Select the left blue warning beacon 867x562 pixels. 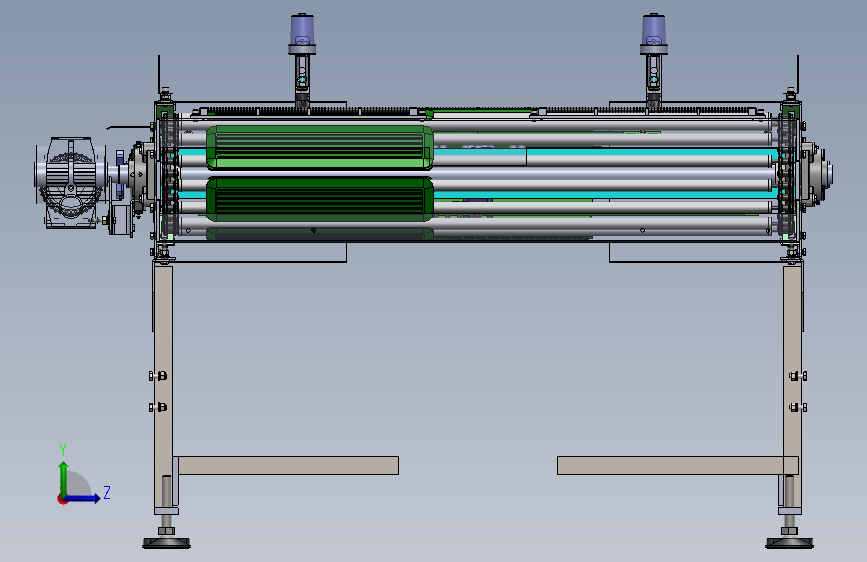(302, 34)
